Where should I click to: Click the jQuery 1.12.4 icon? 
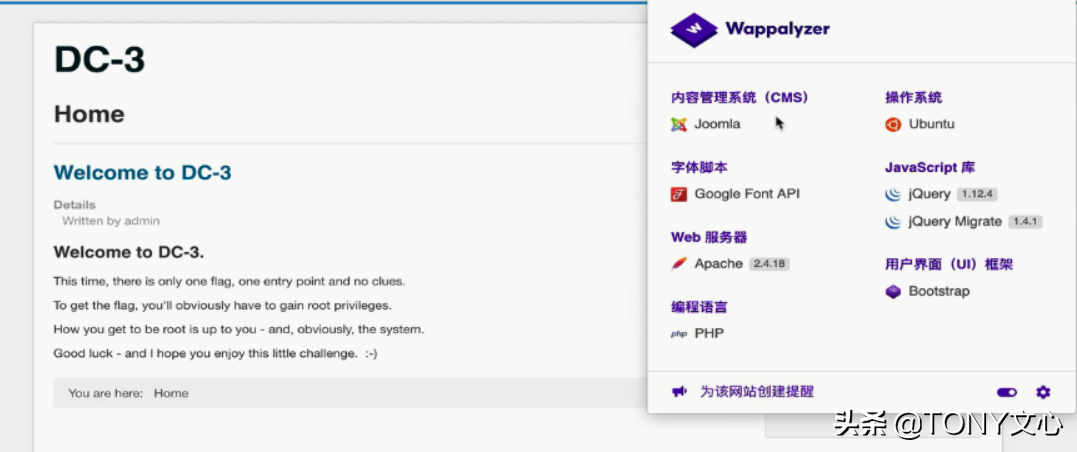pyautogui.click(x=893, y=194)
